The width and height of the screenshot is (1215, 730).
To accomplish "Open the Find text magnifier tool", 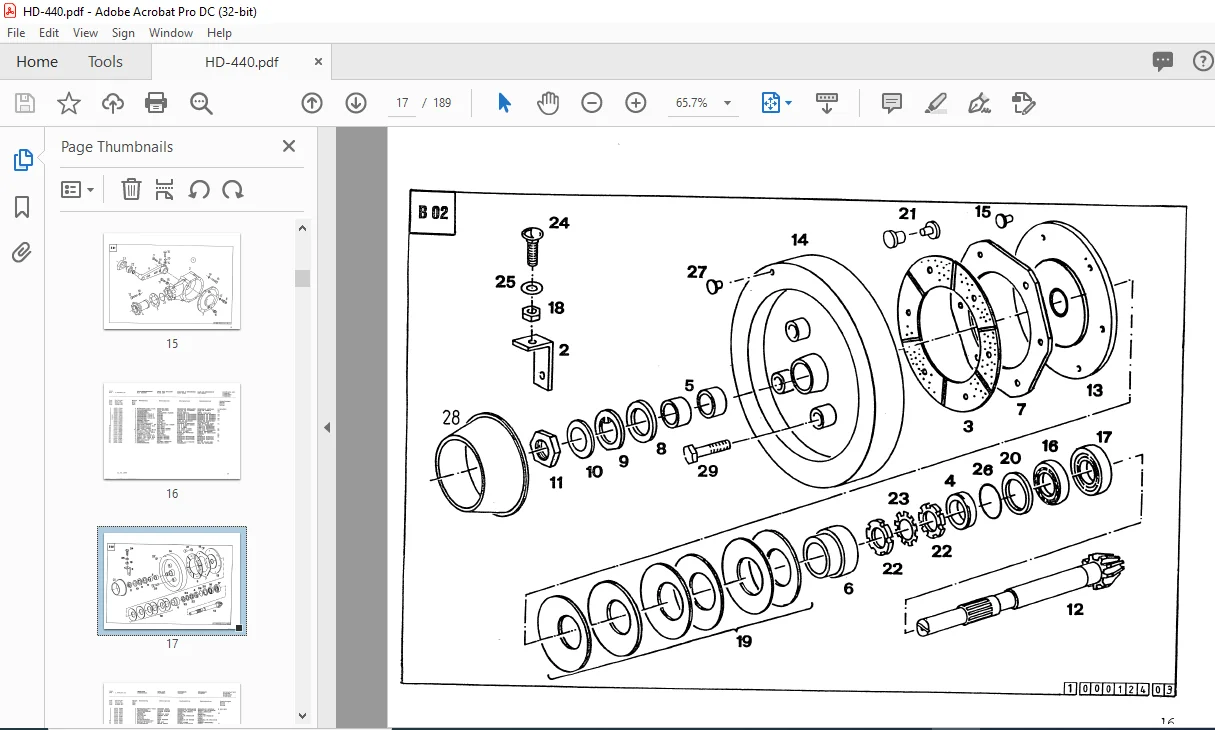I will pos(201,103).
